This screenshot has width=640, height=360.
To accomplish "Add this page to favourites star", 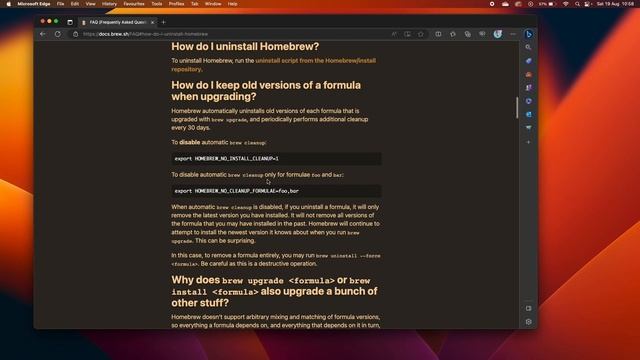I will 421,34.
